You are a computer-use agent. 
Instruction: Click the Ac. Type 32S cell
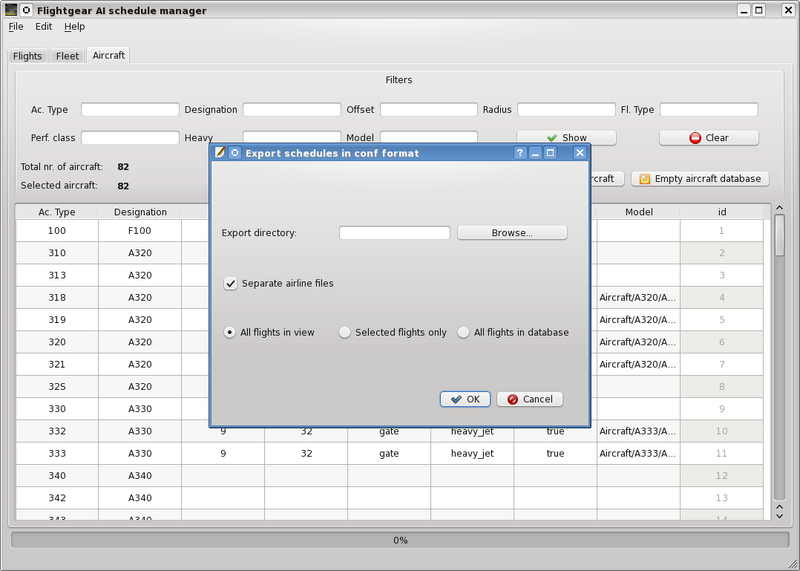click(x=57, y=387)
